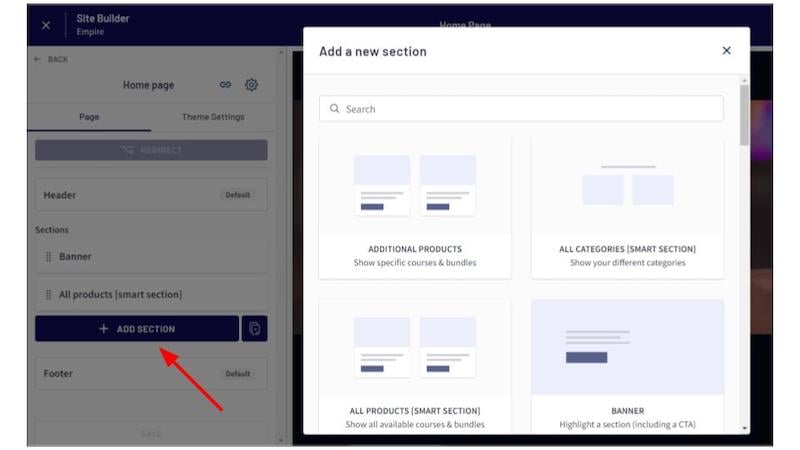Choose the Additional Products section thumbnail
The height and width of the screenshot is (450, 800).
[x=415, y=185]
